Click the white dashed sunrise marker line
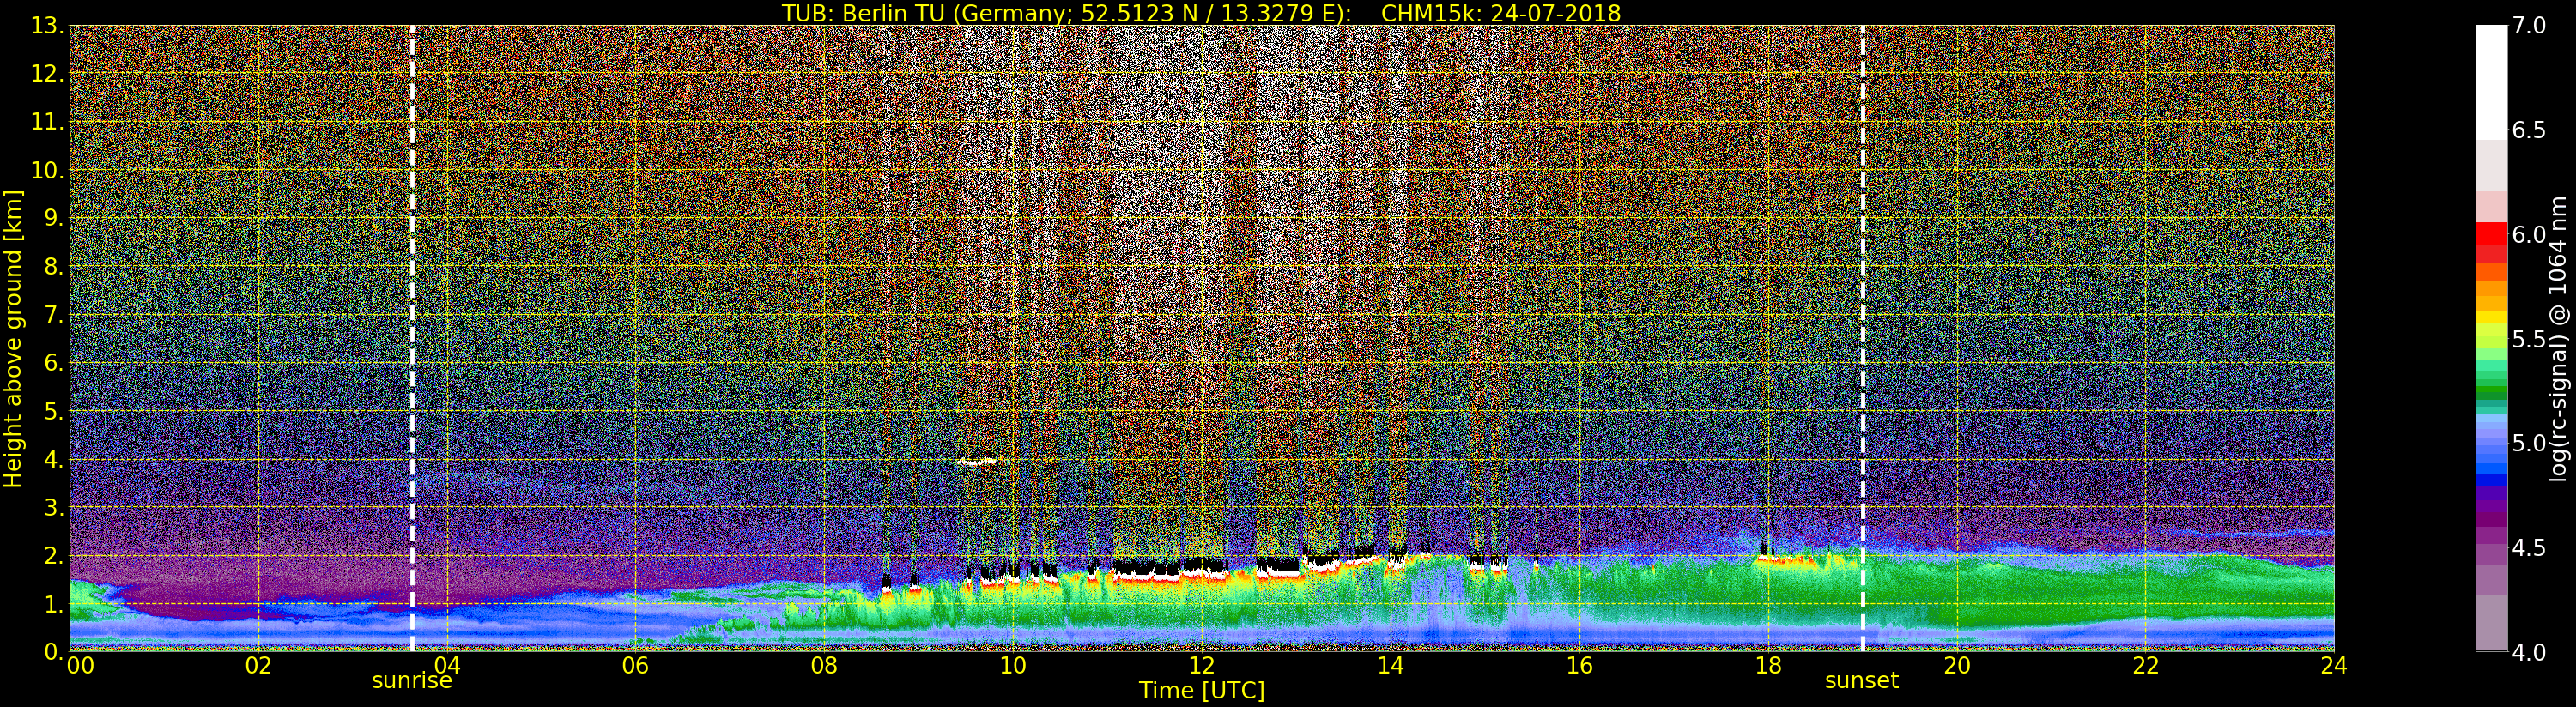This screenshot has height=707, width=2576. coord(412,338)
